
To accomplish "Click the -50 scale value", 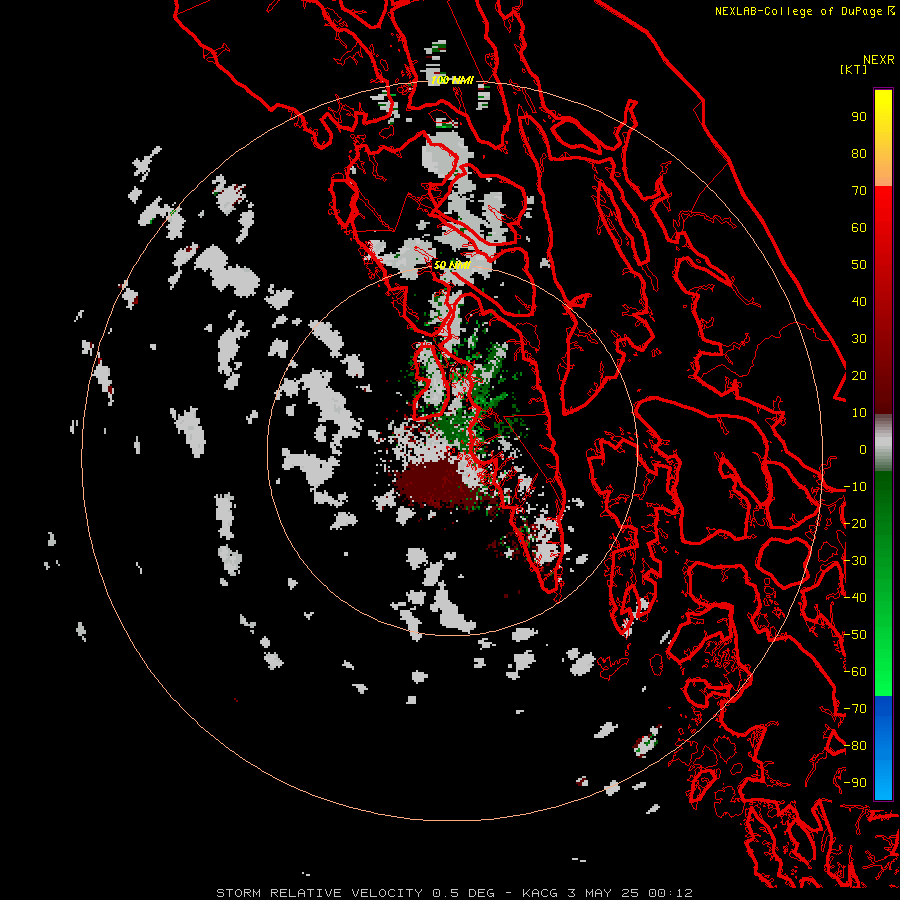I will tap(855, 635).
